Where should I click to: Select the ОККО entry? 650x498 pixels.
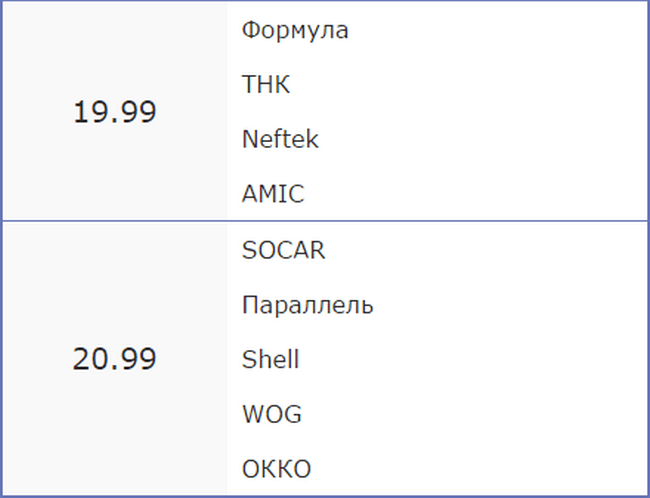pos(276,469)
